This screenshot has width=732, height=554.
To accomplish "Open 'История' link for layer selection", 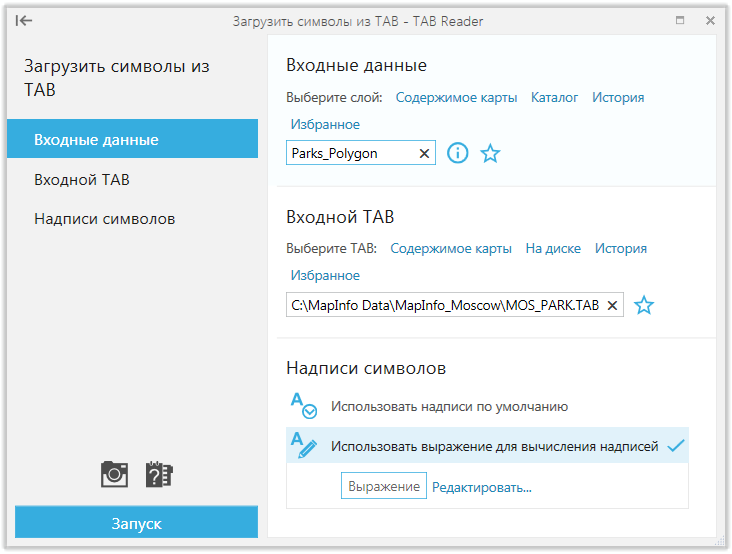I will click(618, 98).
